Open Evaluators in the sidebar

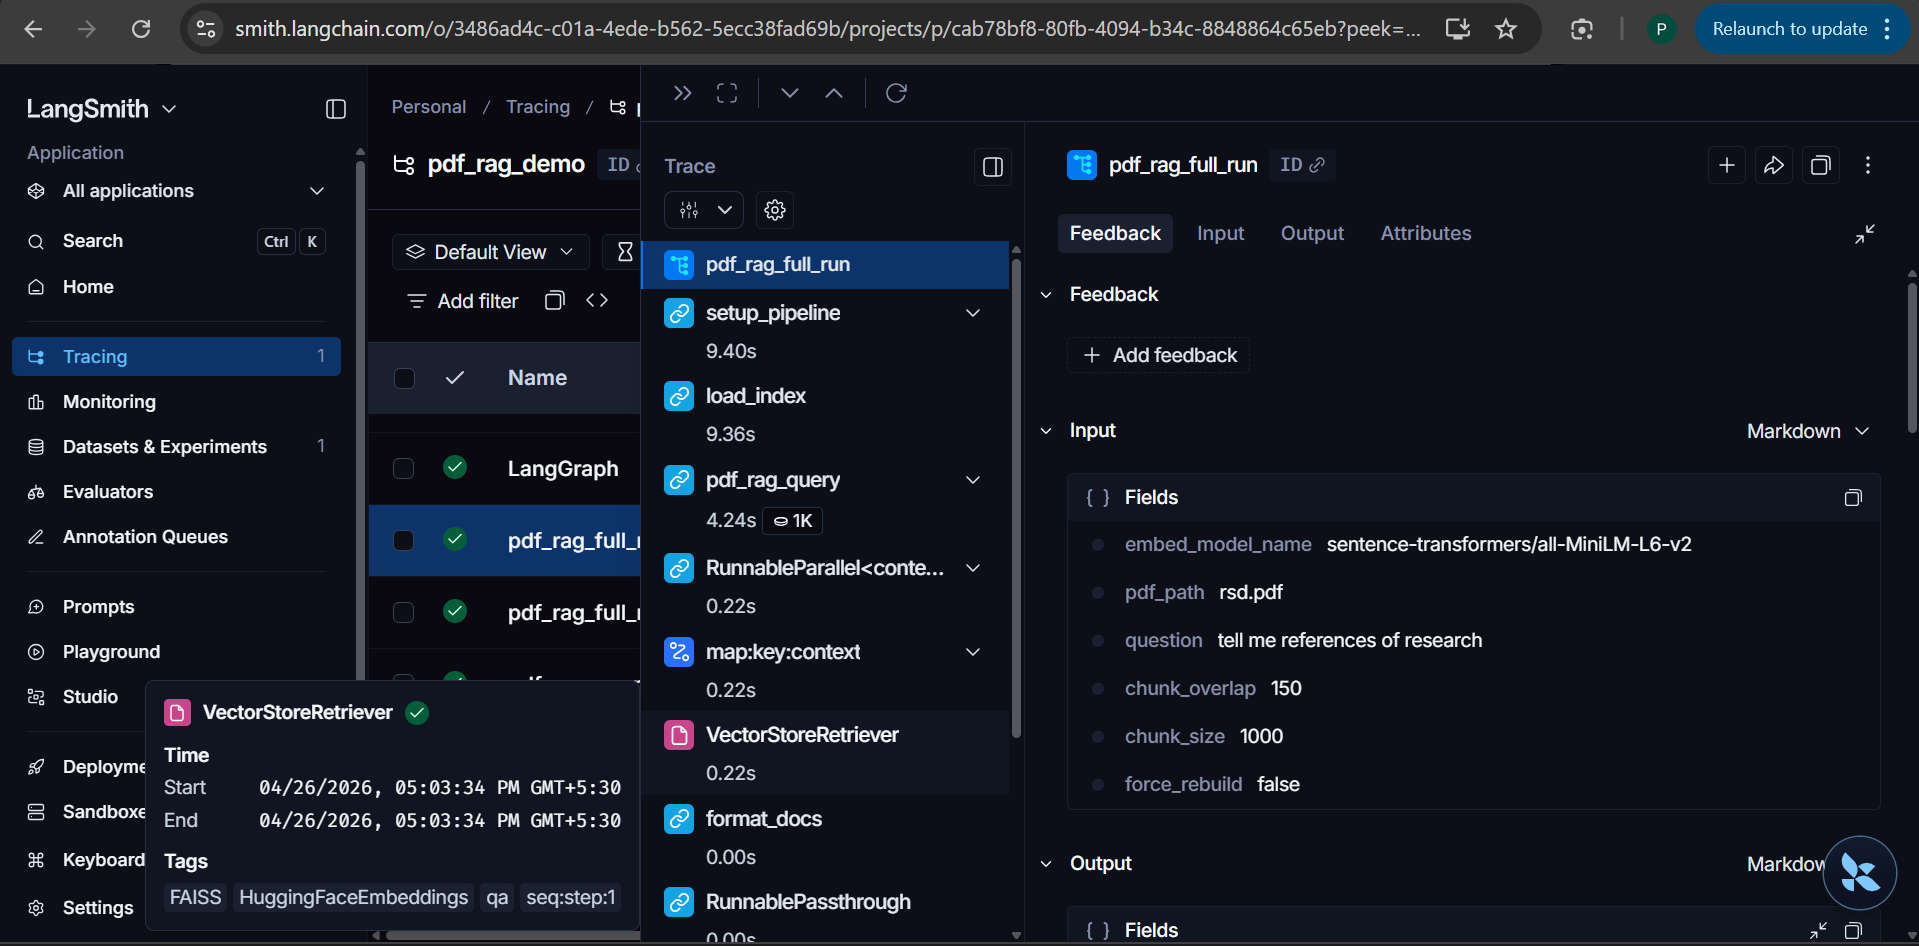[x=176, y=492]
